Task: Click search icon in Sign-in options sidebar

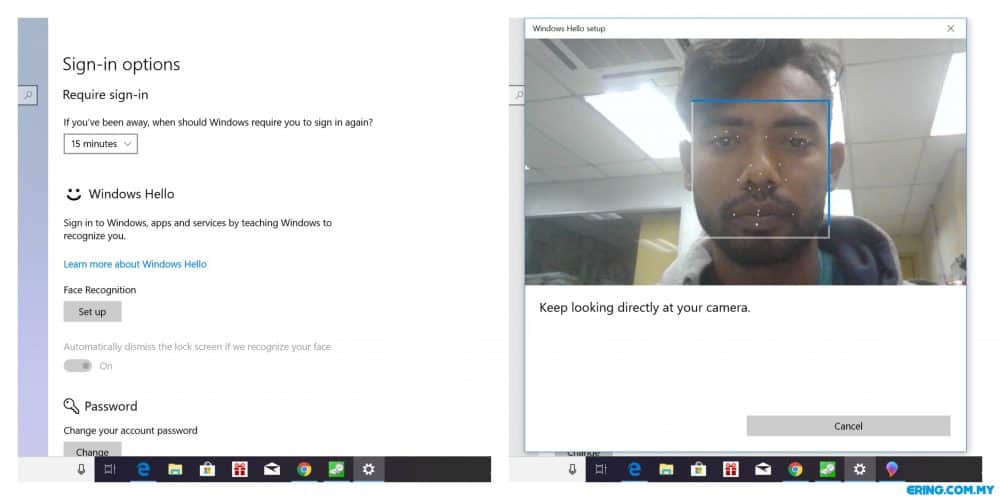Action: pyautogui.click(x=27, y=96)
